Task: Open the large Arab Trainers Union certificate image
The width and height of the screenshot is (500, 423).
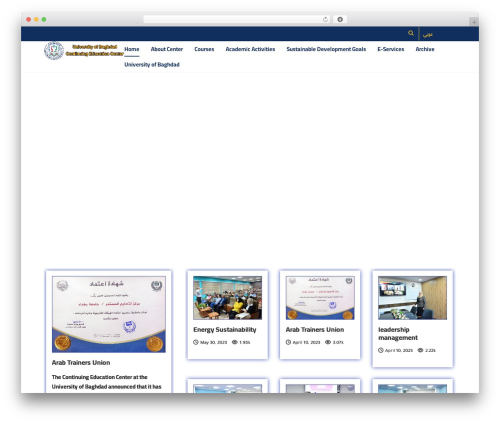Action: coord(109,314)
